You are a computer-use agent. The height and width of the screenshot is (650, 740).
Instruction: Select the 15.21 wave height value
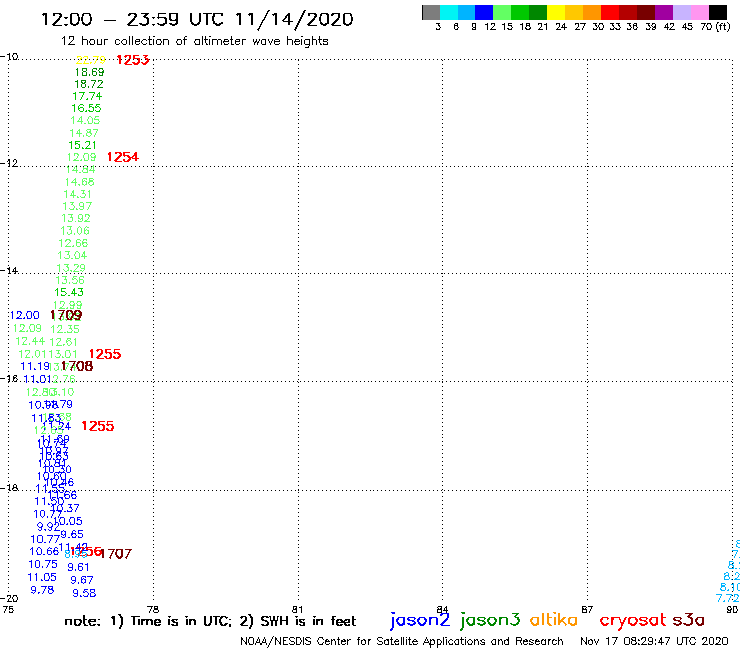pyautogui.click(x=83, y=145)
